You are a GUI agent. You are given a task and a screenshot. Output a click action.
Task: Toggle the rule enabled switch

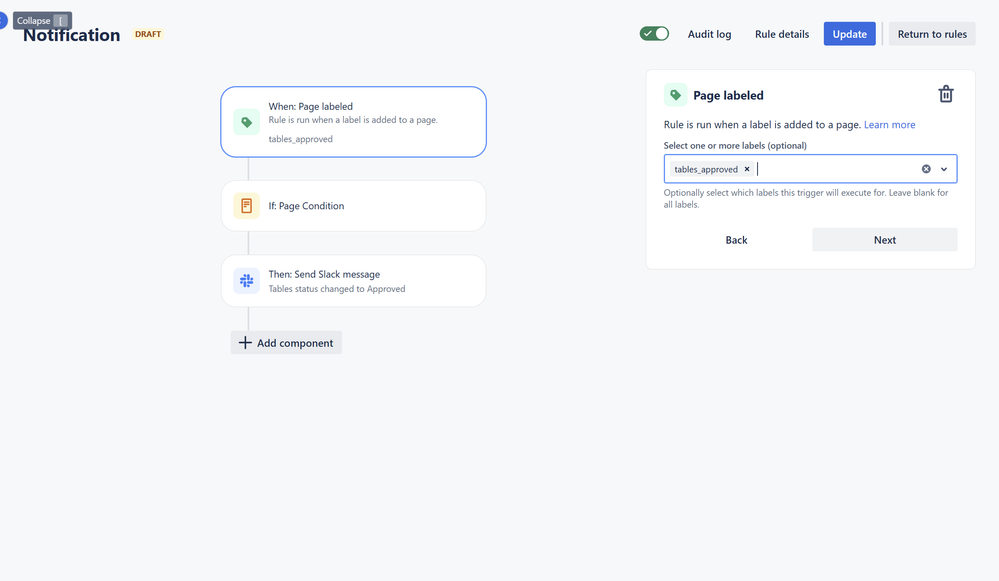tap(654, 34)
